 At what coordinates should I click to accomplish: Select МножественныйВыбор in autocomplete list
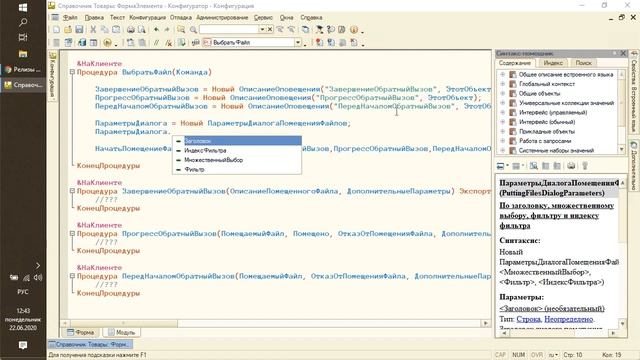(x=237, y=160)
